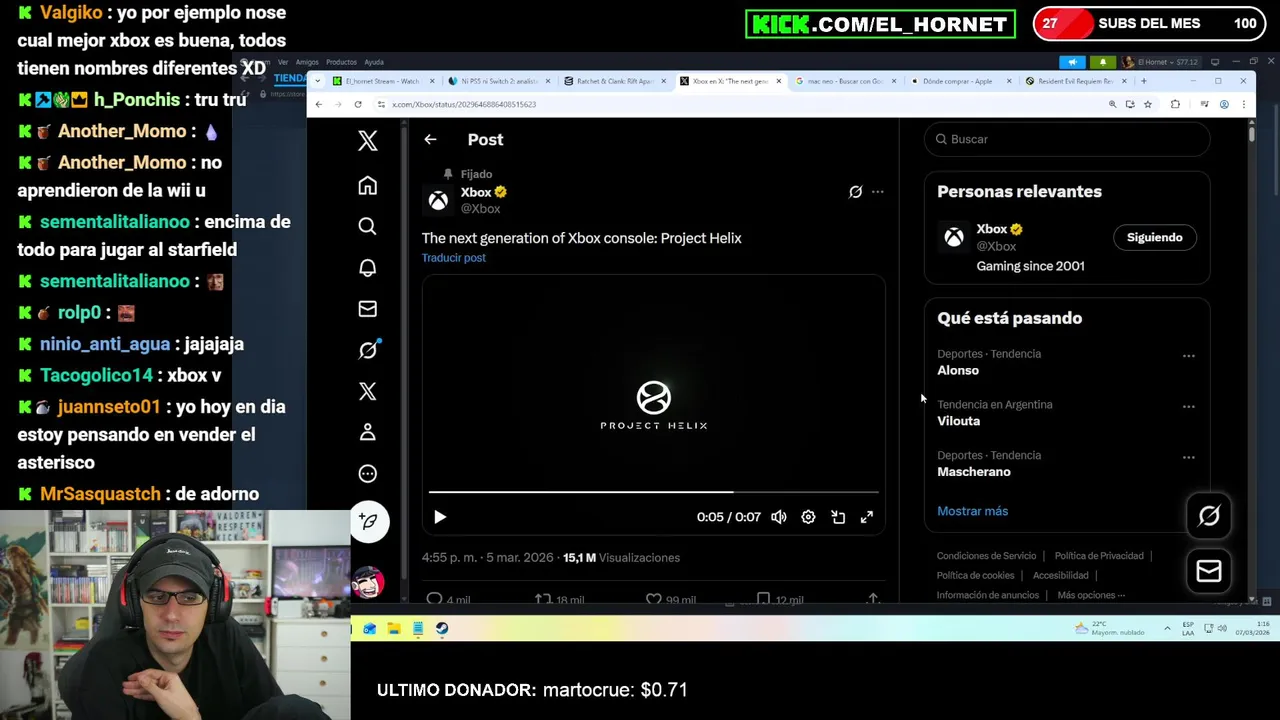Go to Home in X sidebar

click(368, 185)
